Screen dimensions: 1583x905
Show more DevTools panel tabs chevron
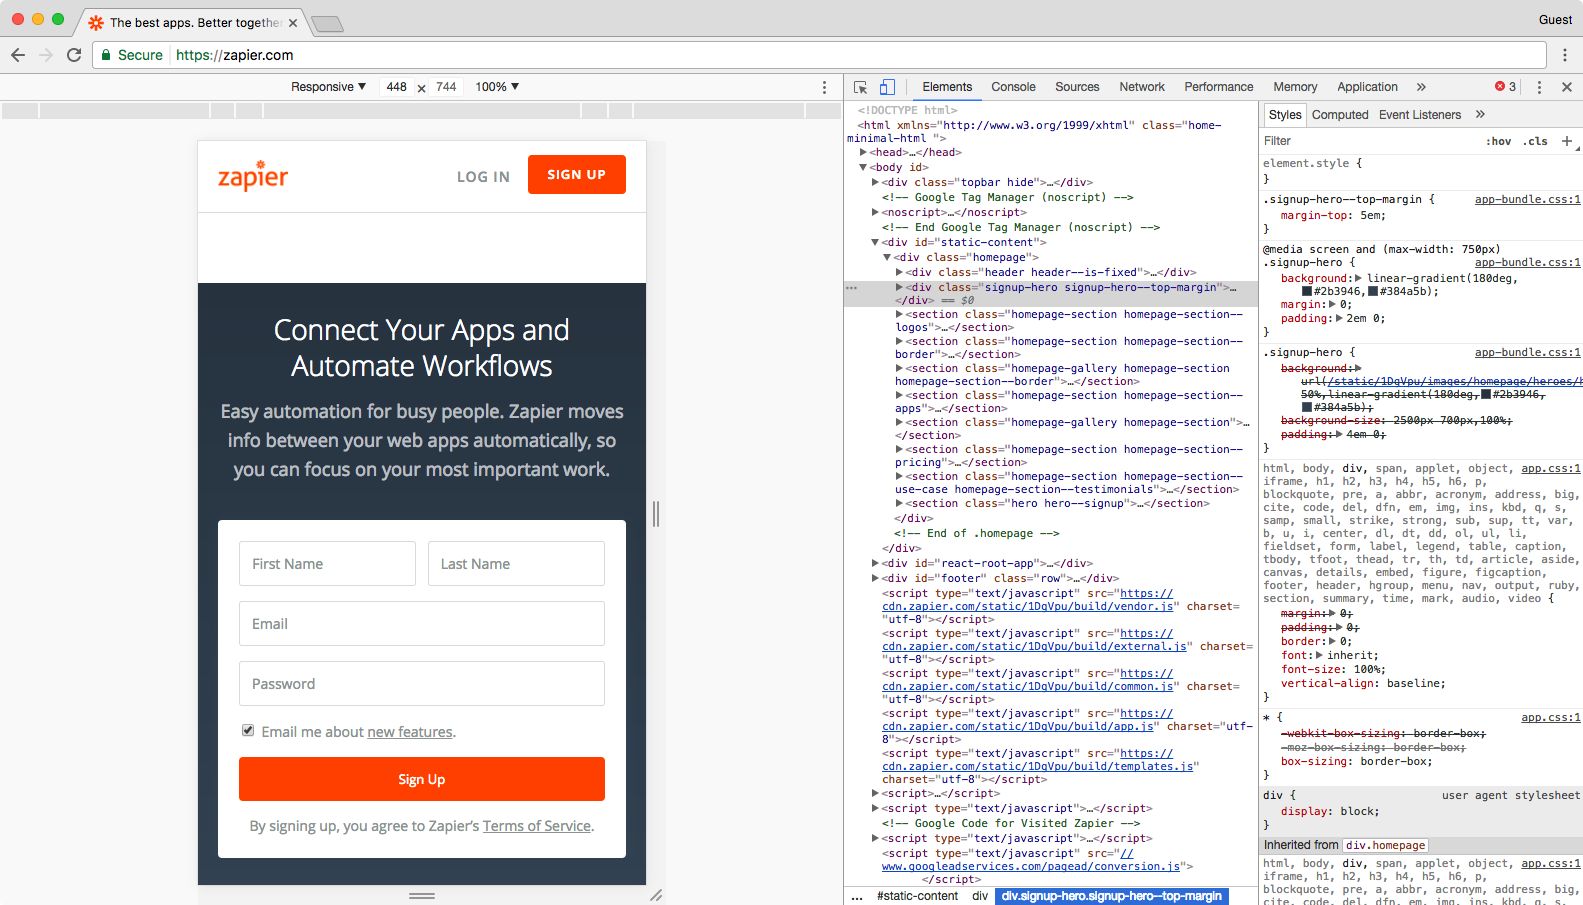[x=1421, y=87]
